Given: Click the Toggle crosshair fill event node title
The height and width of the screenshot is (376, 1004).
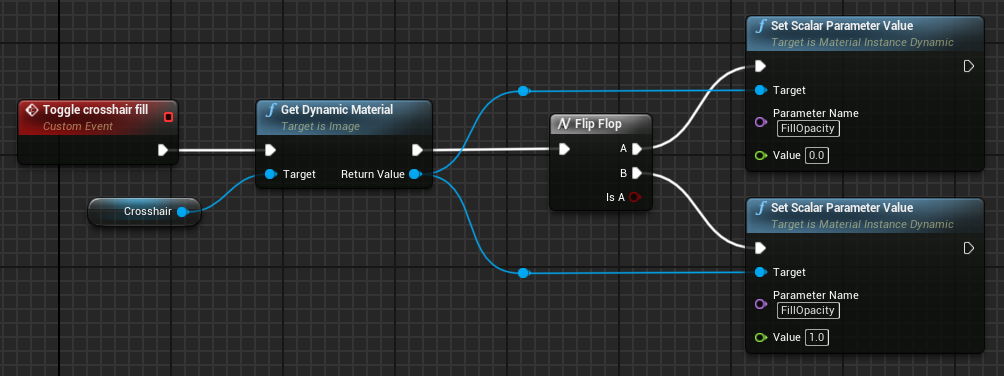Looking at the screenshot, I should tap(95, 110).
